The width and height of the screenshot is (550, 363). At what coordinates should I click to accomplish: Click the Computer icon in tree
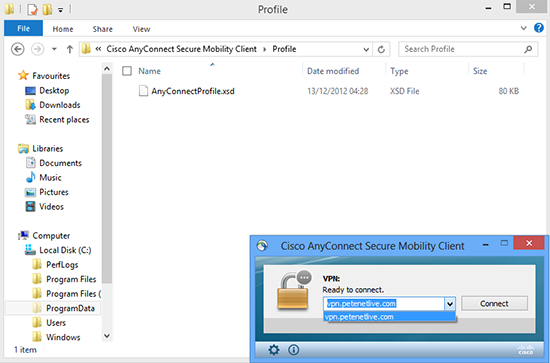click(24, 235)
